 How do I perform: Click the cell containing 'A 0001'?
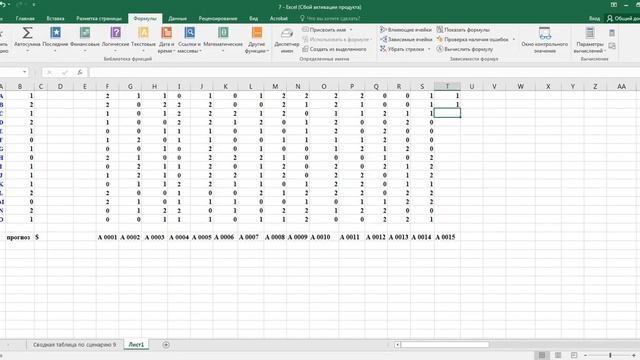pos(107,237)
